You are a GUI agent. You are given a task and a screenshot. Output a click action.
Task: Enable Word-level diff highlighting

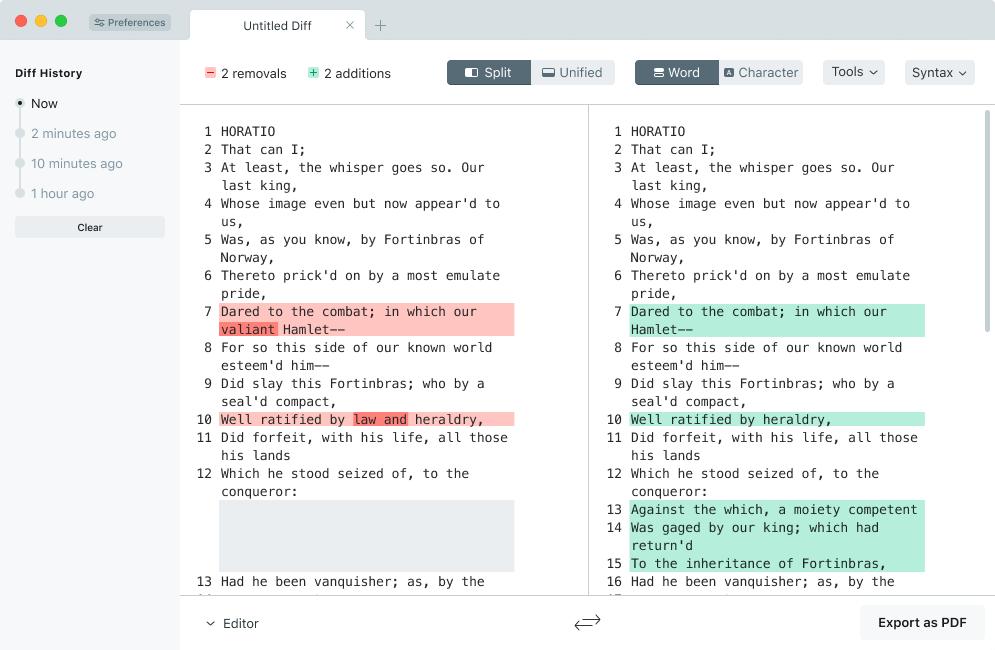(676, 73)
